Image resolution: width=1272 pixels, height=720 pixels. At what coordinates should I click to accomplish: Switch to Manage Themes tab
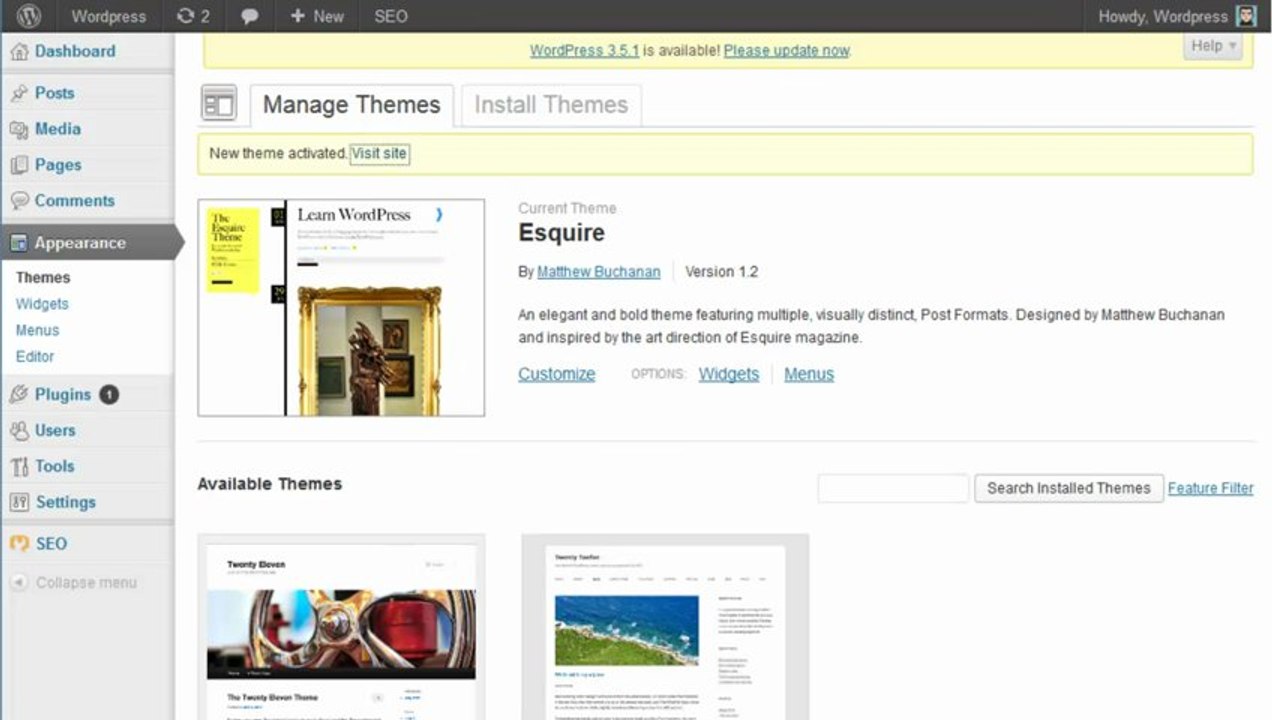(352, 105)
